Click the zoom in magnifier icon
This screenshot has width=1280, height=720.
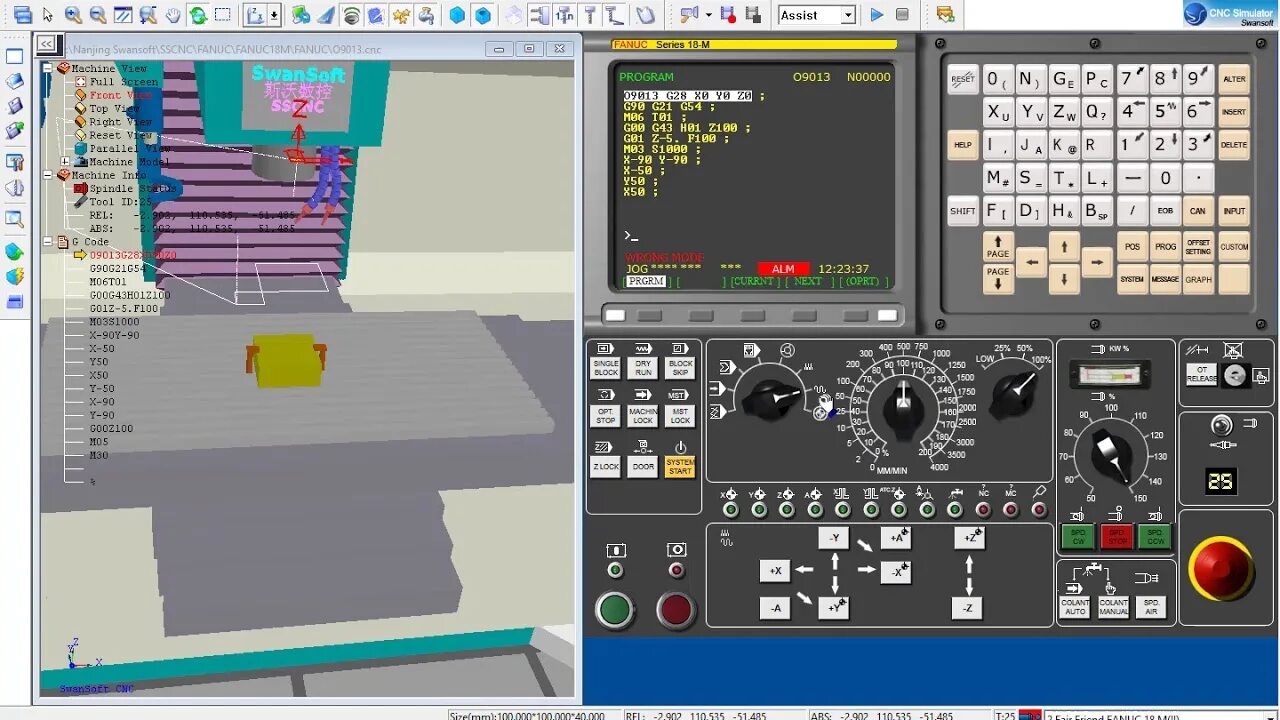click(x=73, y=15)
